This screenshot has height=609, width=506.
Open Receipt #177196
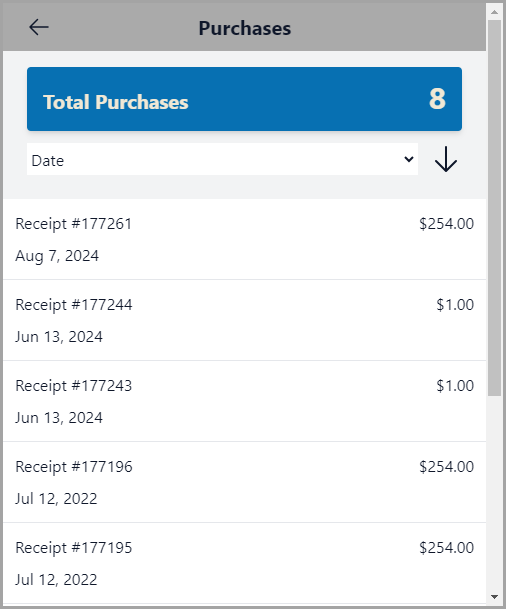point(244,482)
